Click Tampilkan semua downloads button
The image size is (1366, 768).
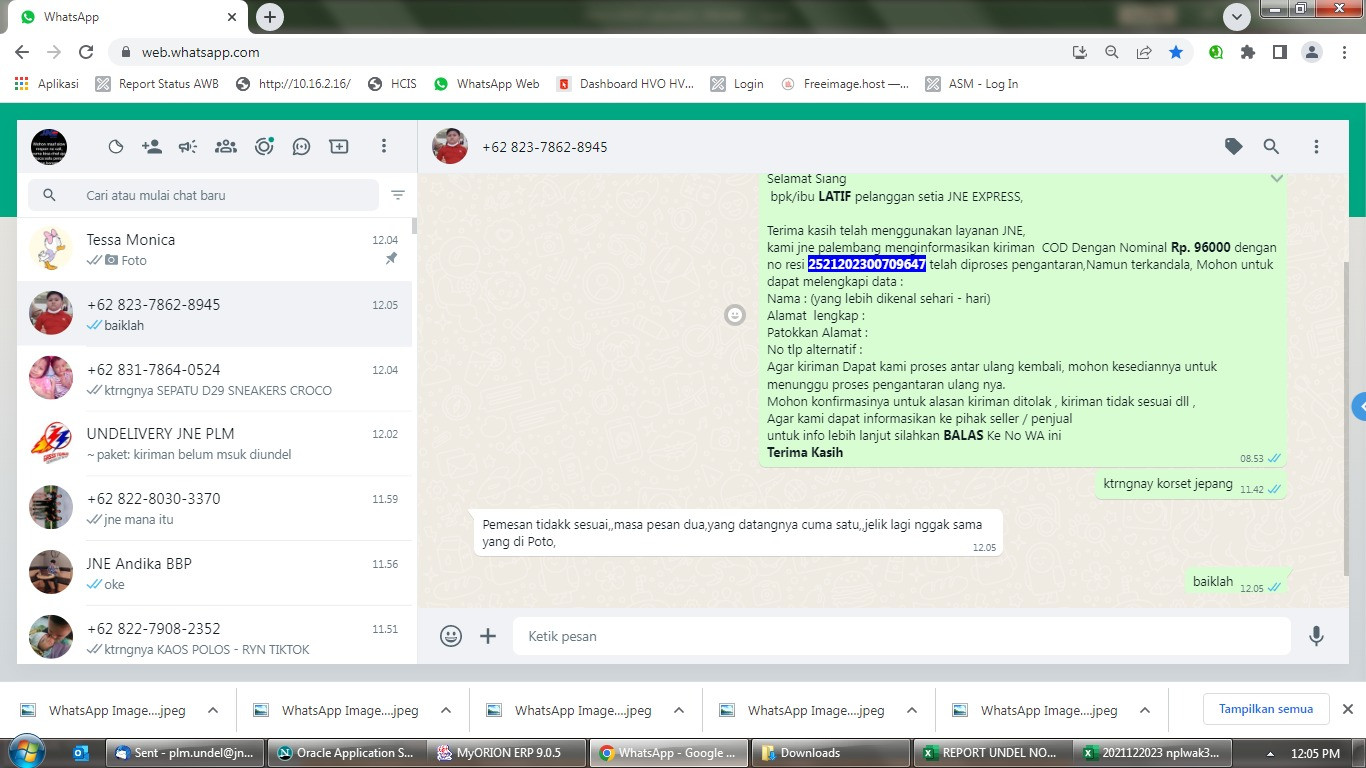tap(1266, 709)
